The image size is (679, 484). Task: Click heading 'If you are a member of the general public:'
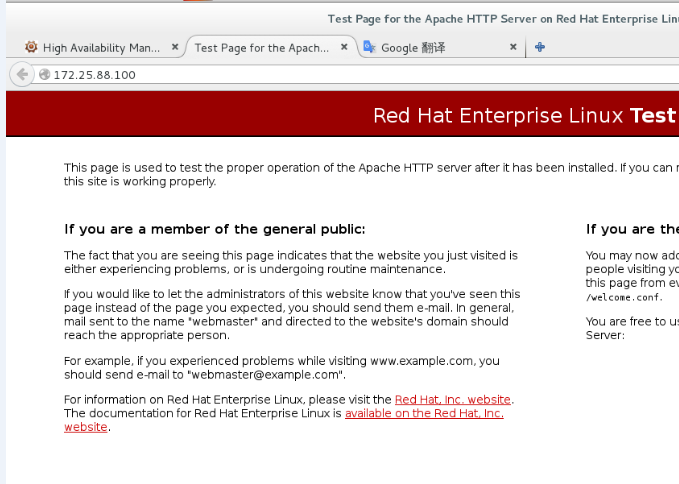pyautogui.click(x=215, y=229)
